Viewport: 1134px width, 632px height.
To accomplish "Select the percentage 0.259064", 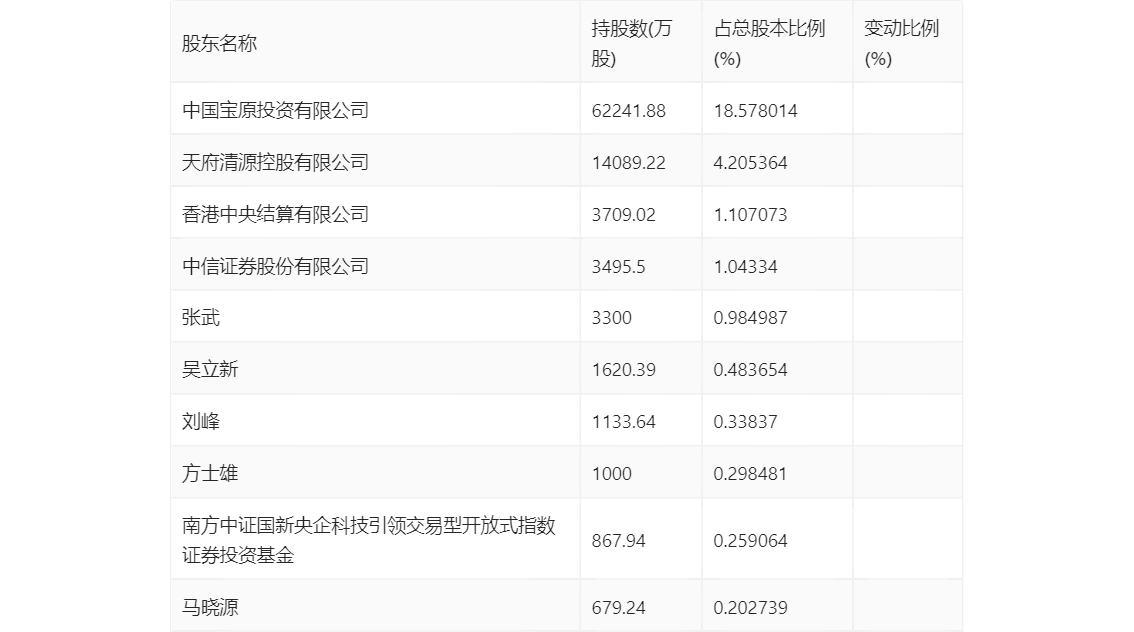I will pyautogui.click(x=750, y=541).
